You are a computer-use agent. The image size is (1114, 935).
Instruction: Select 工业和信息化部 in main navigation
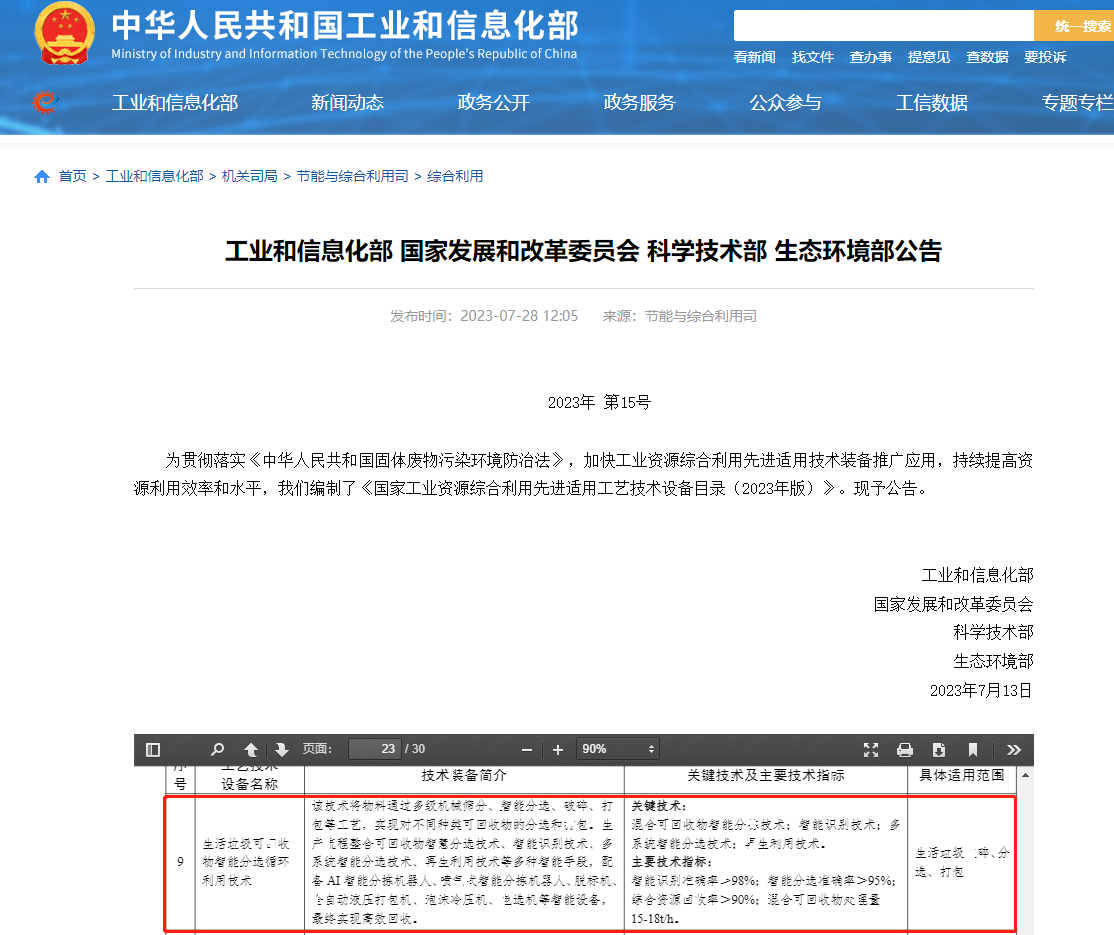pos(175,102)
